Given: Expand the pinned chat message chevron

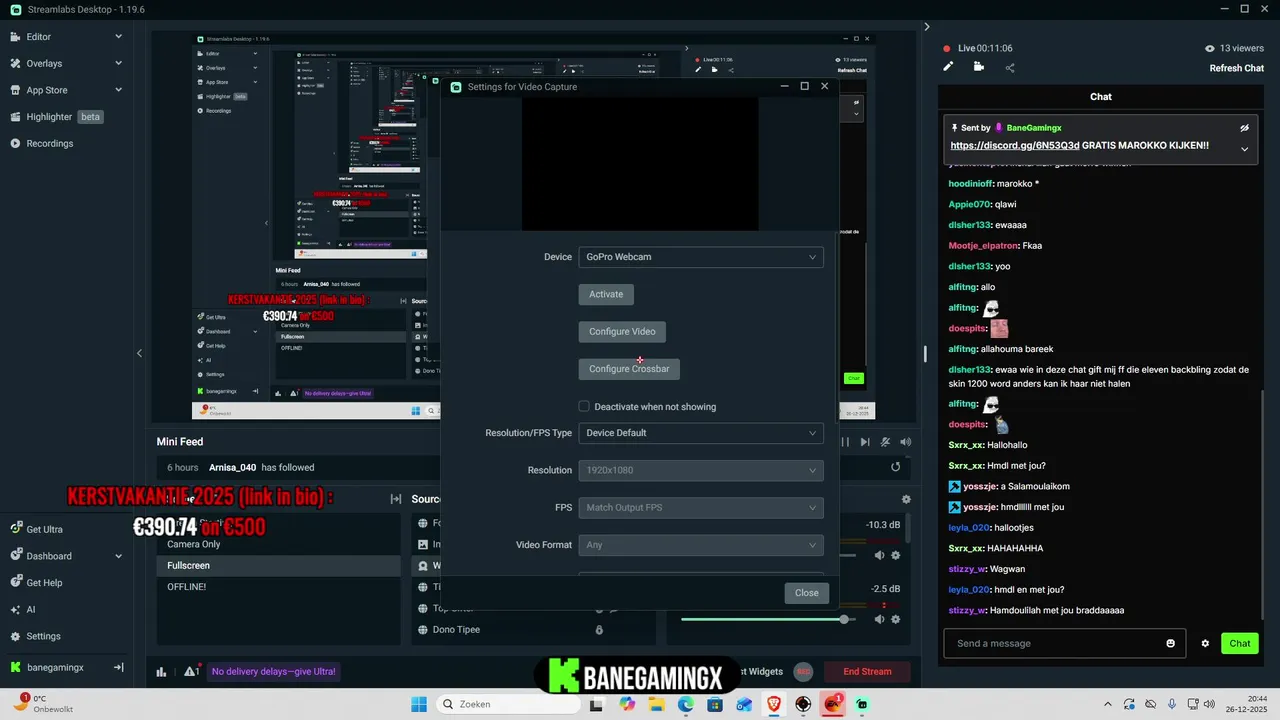Looking at the screenshot, I should pos(1244,149).
